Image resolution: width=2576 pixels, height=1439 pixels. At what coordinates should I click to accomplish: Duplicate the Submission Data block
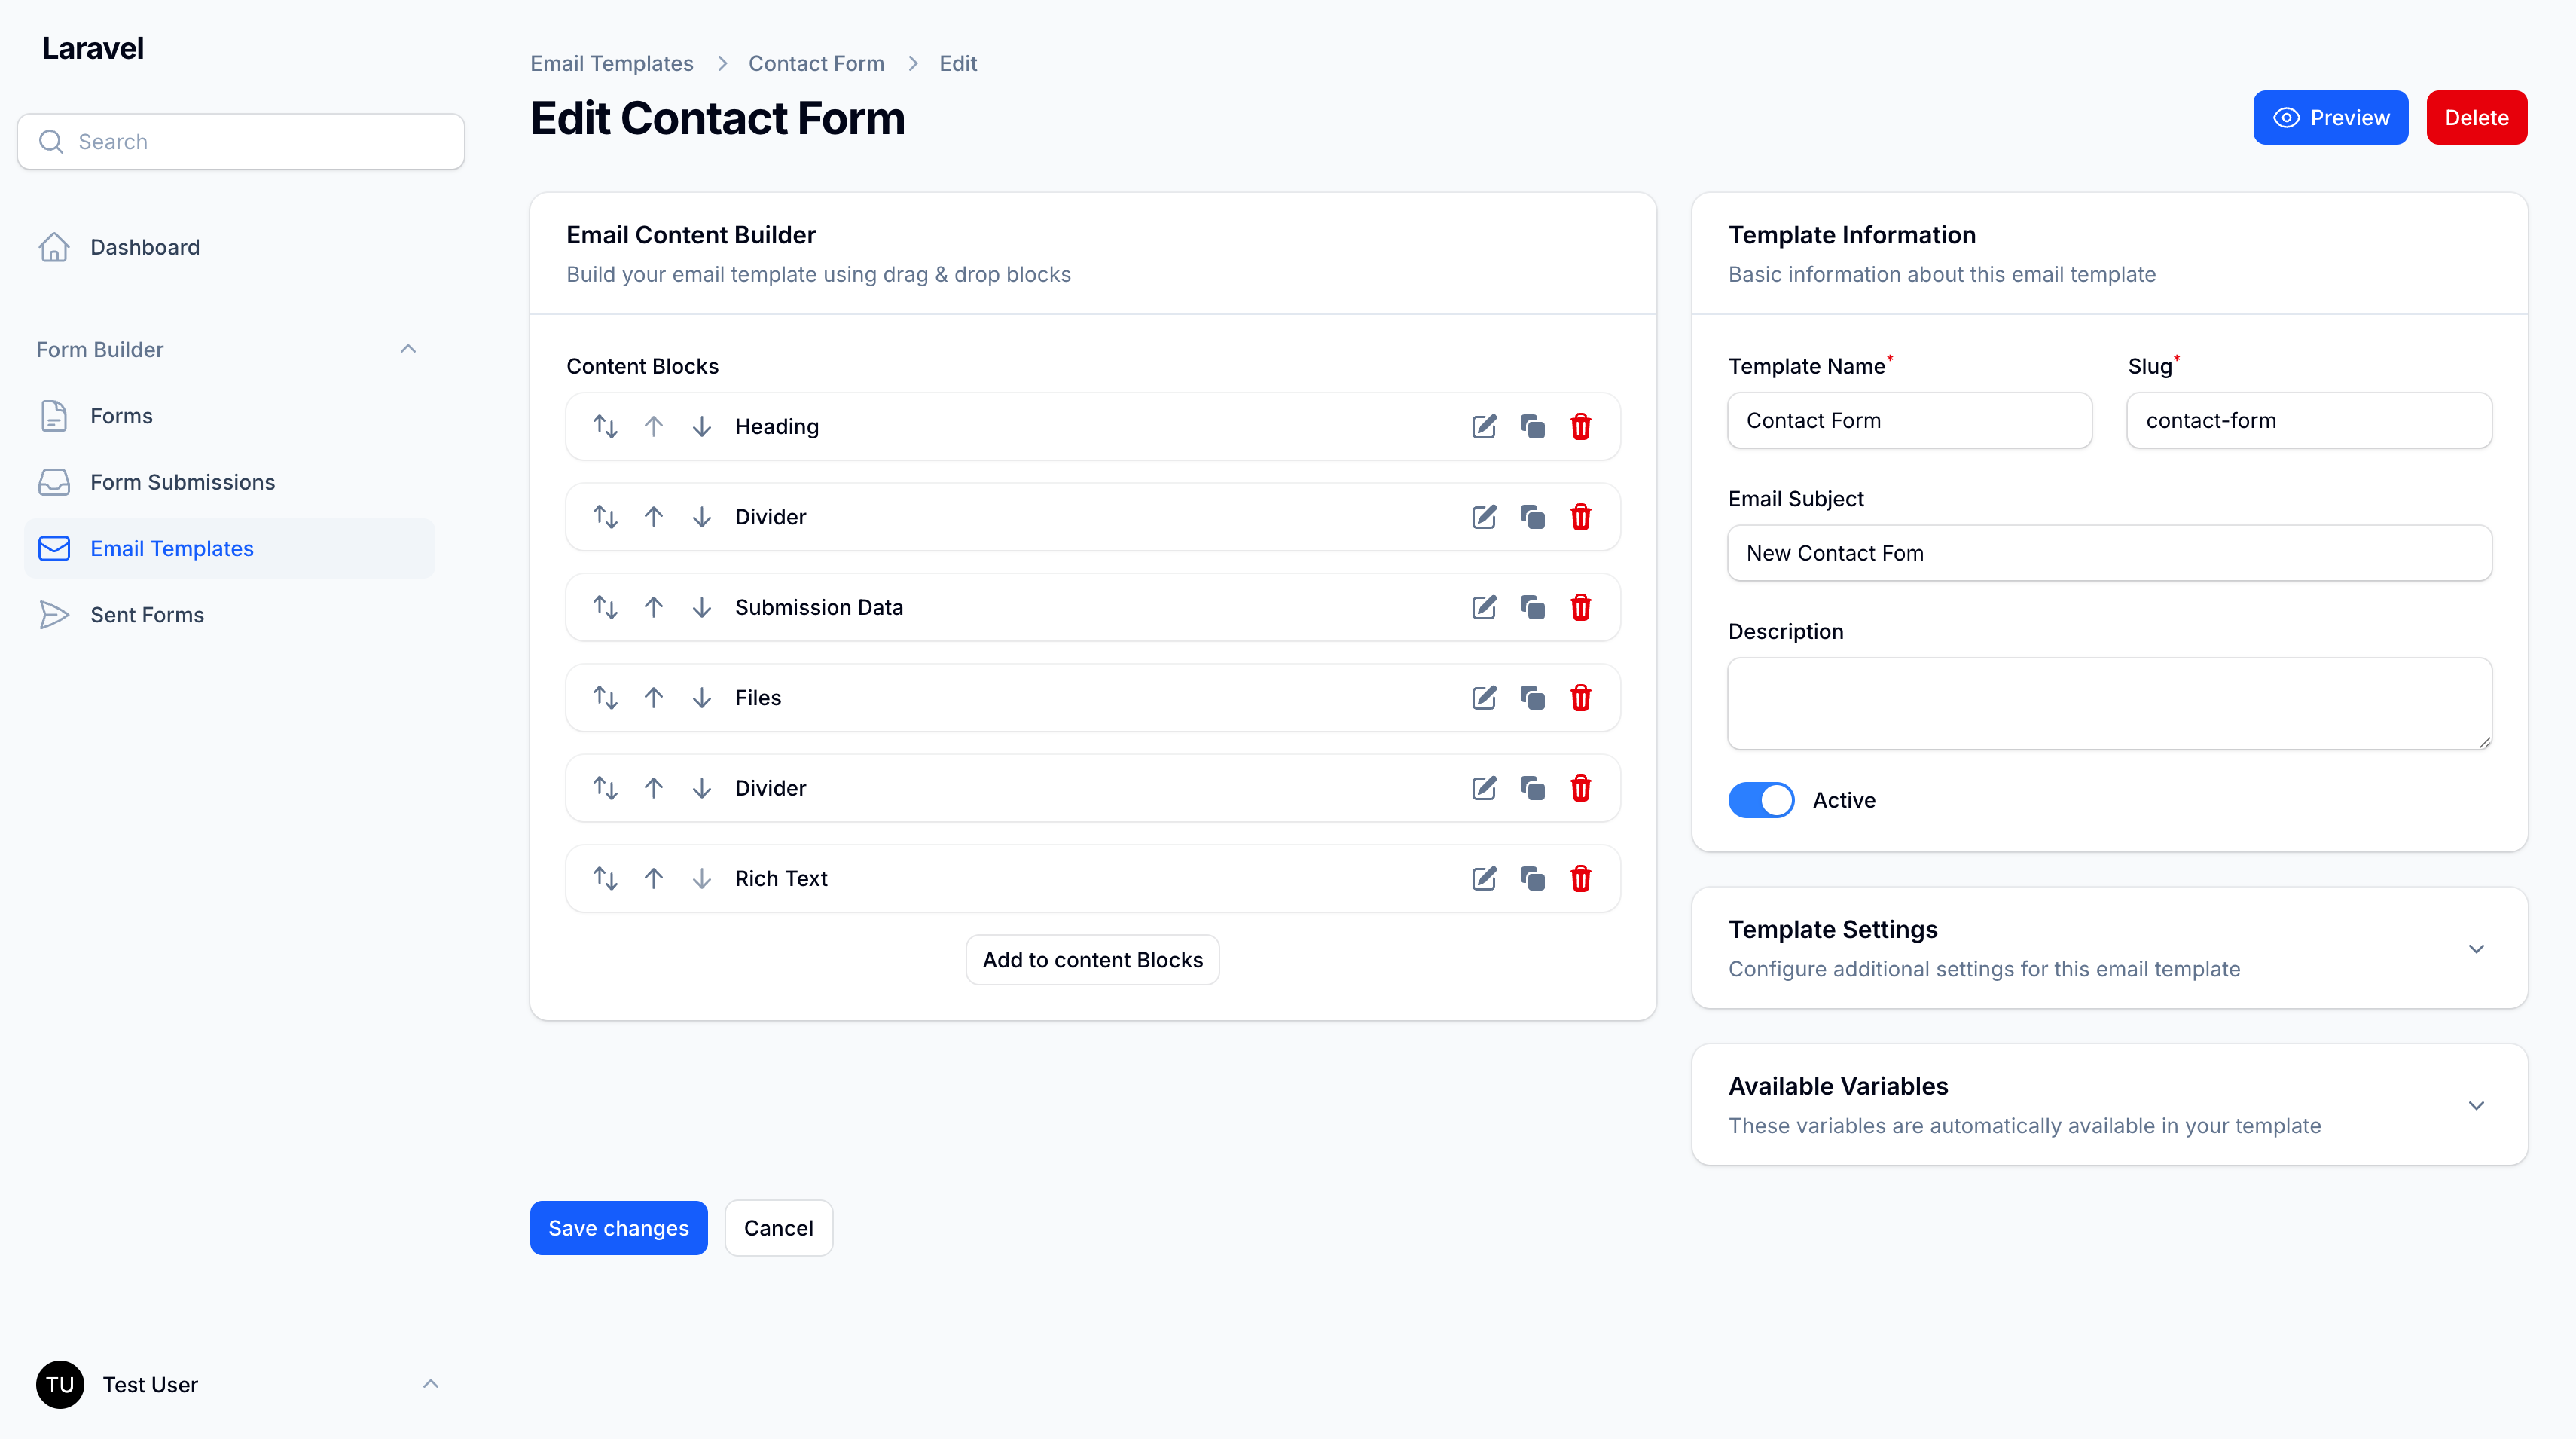pyautogui.click(x=1533, y=607)
